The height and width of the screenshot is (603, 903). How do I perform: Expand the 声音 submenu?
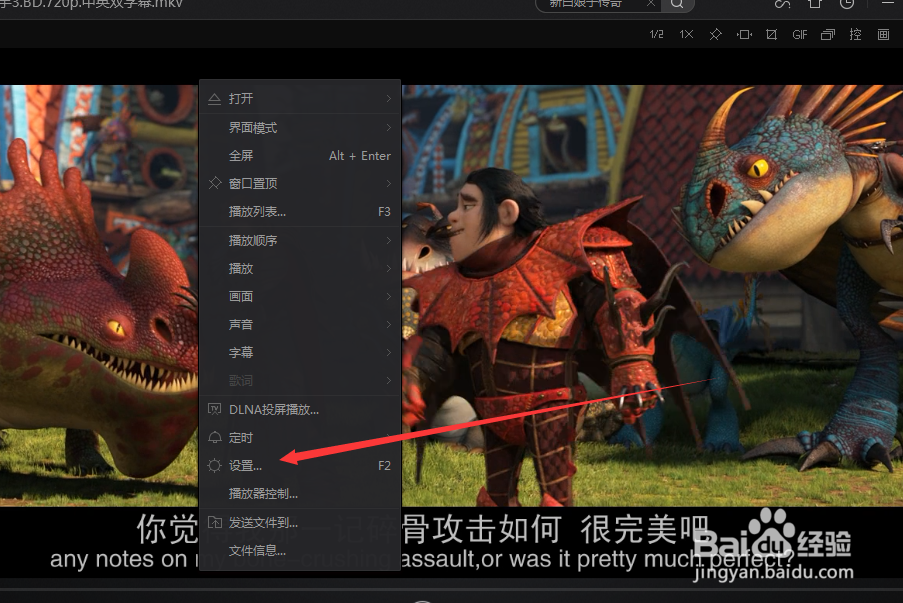(x=300, y=324)
